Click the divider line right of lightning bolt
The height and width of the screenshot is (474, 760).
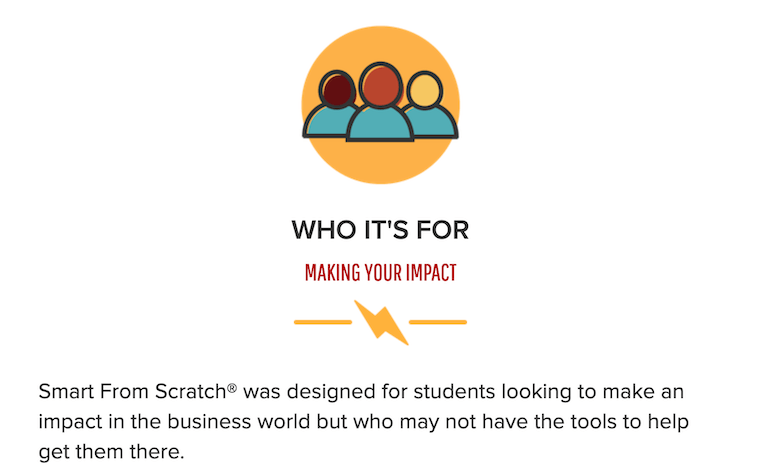click(438, 322)
